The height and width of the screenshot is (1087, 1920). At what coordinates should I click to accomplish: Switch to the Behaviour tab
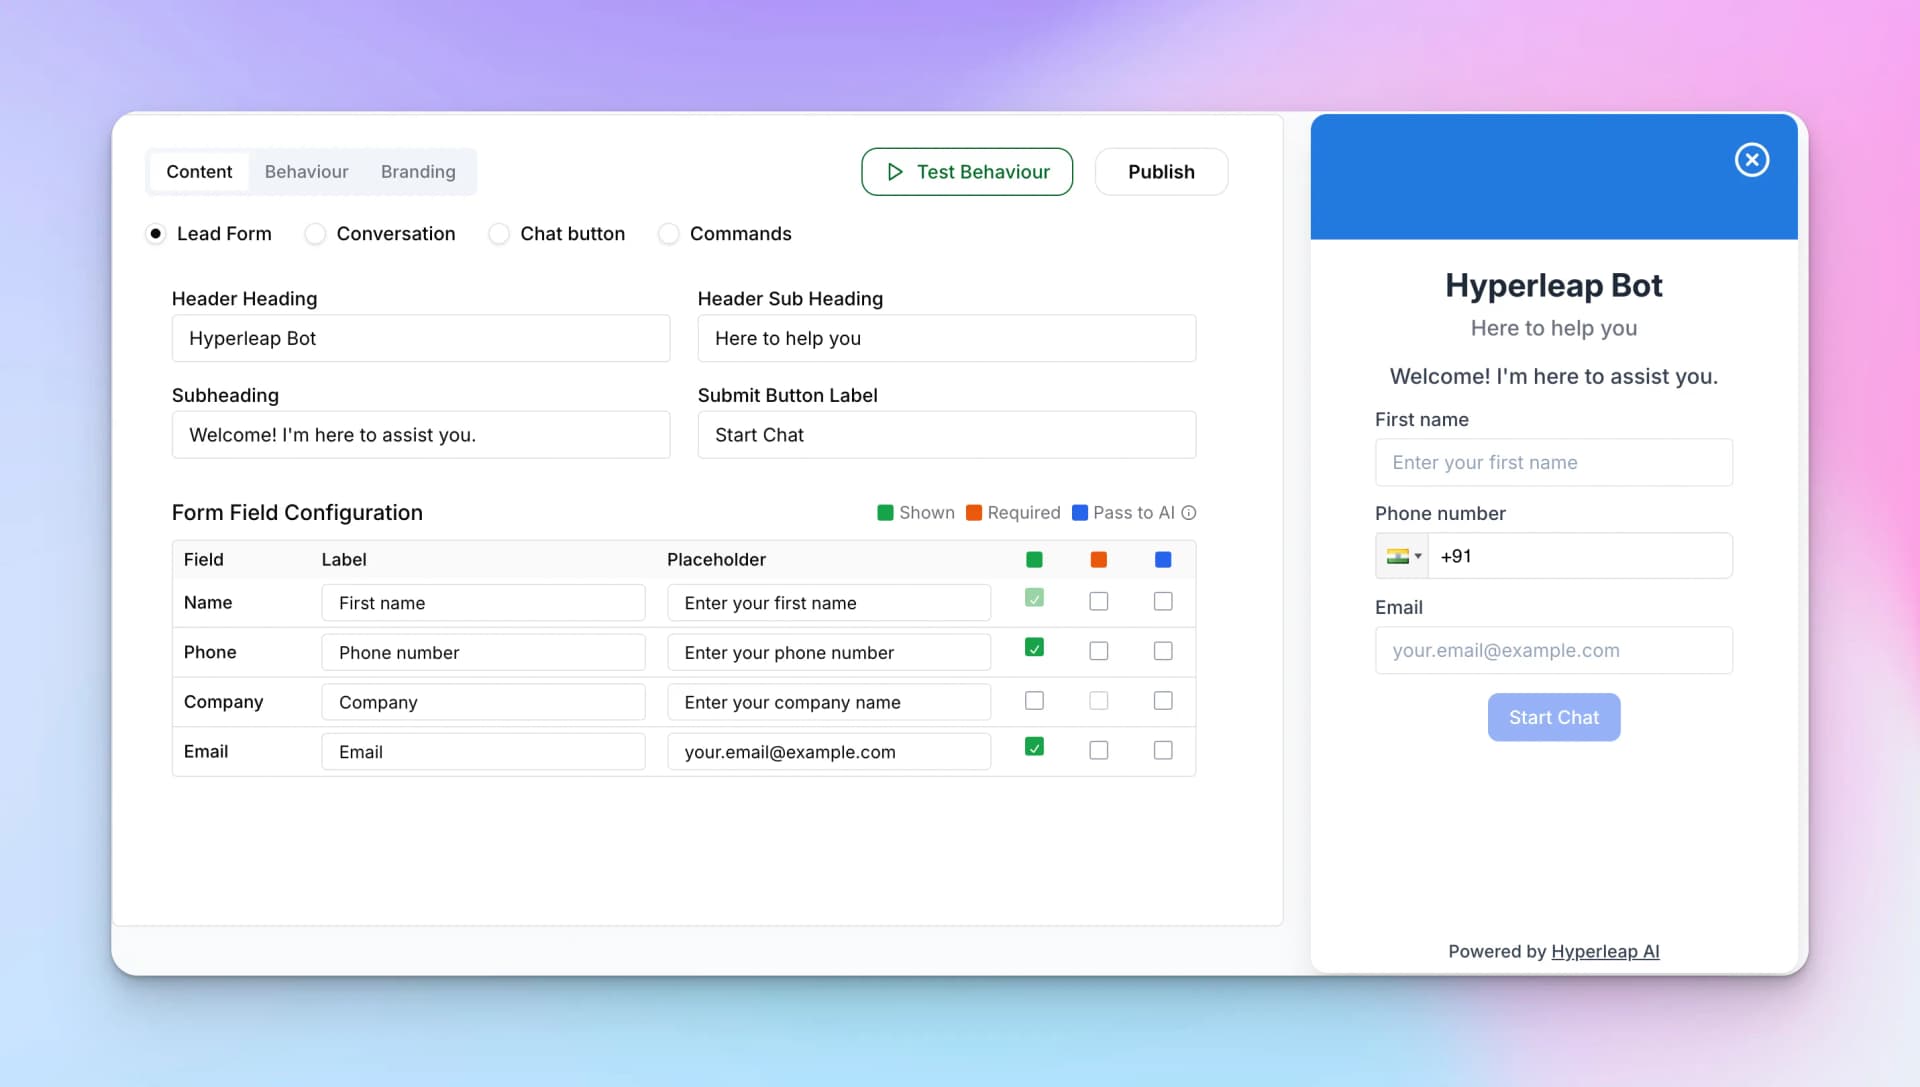pyautogui.click(x=306, y=172)
